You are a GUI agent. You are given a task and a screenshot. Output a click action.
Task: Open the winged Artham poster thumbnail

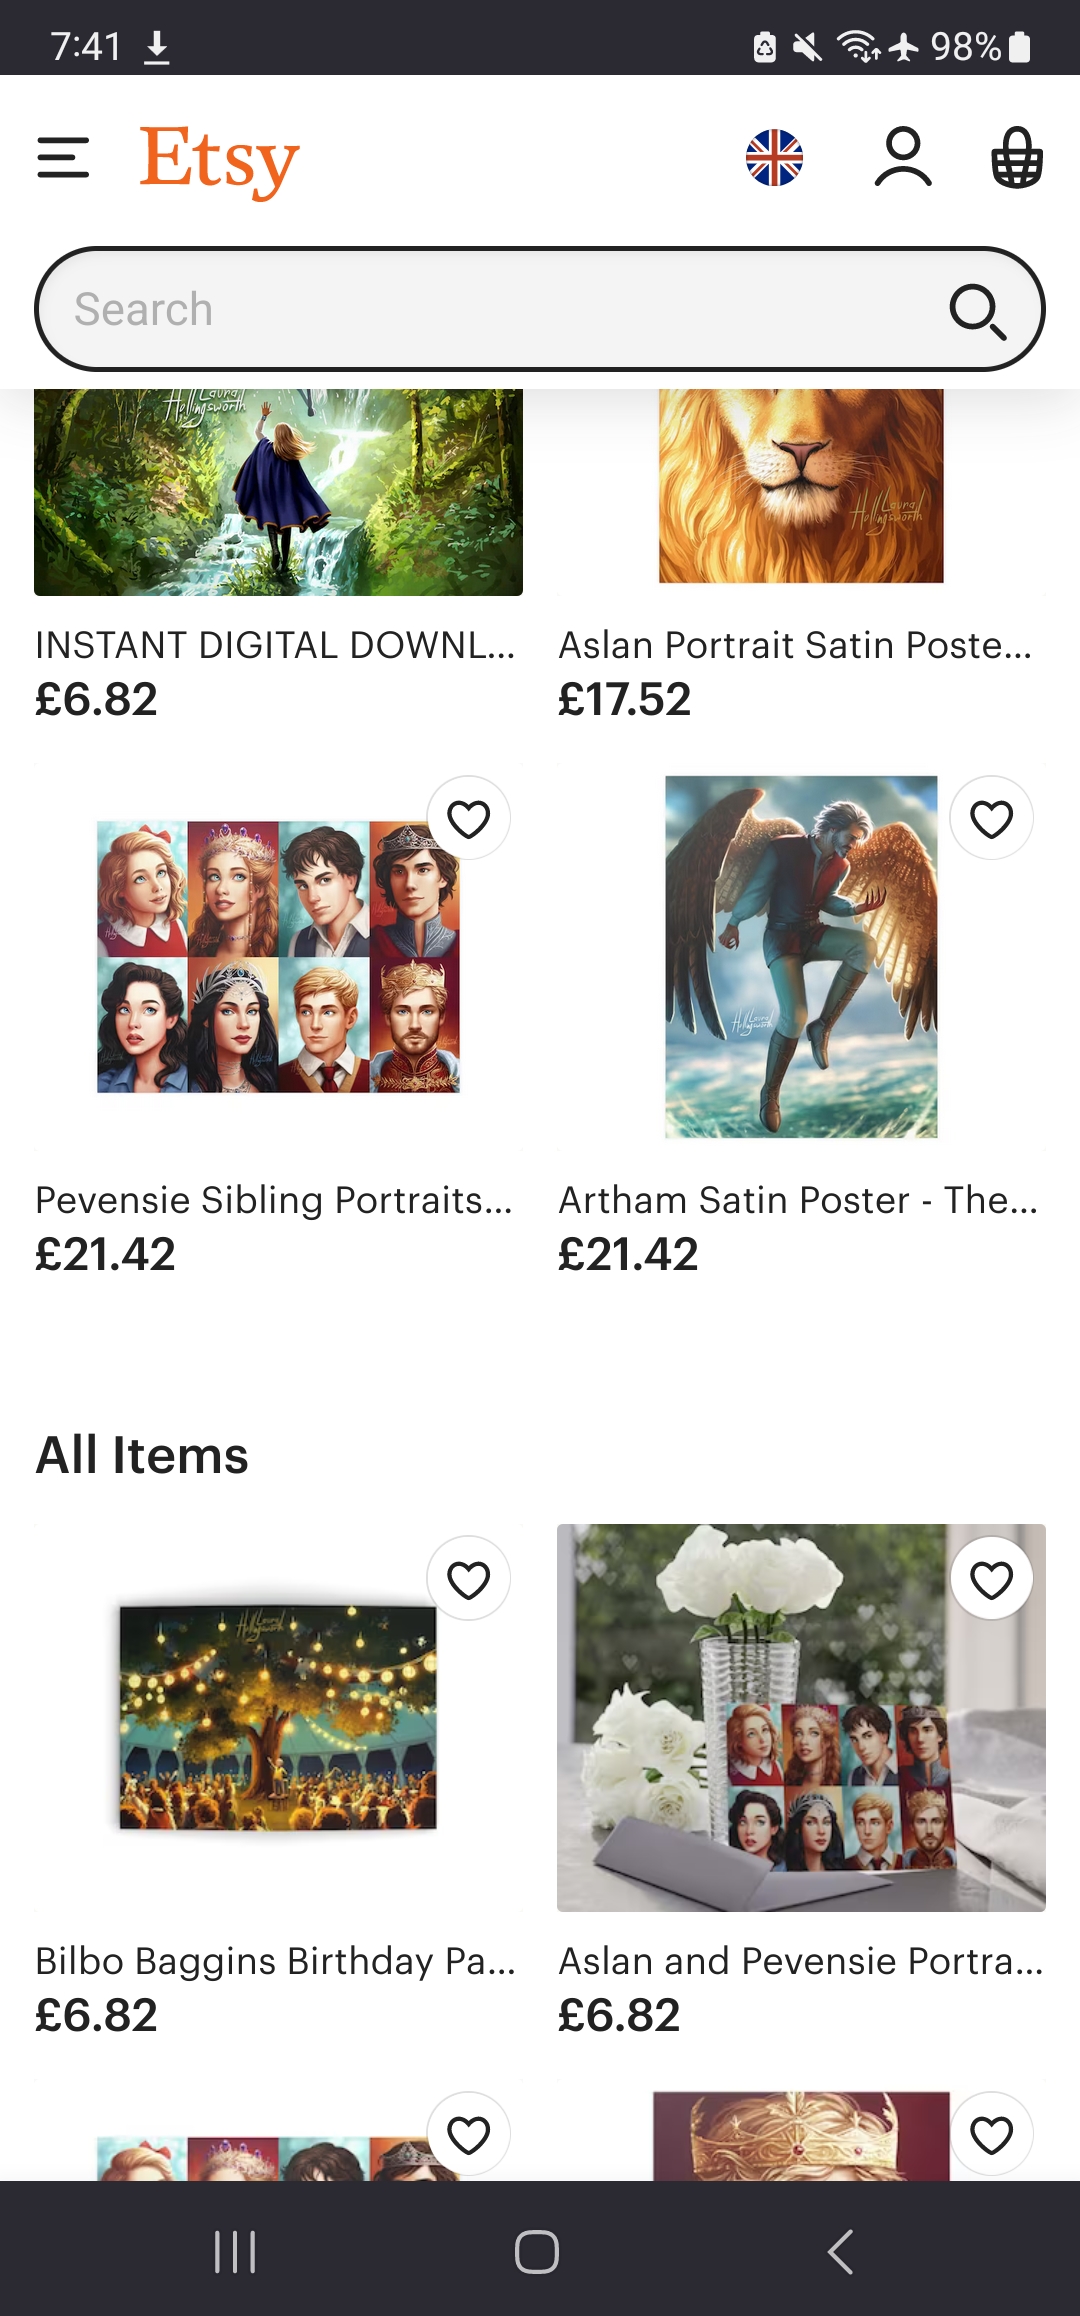(x=801, y=957)
